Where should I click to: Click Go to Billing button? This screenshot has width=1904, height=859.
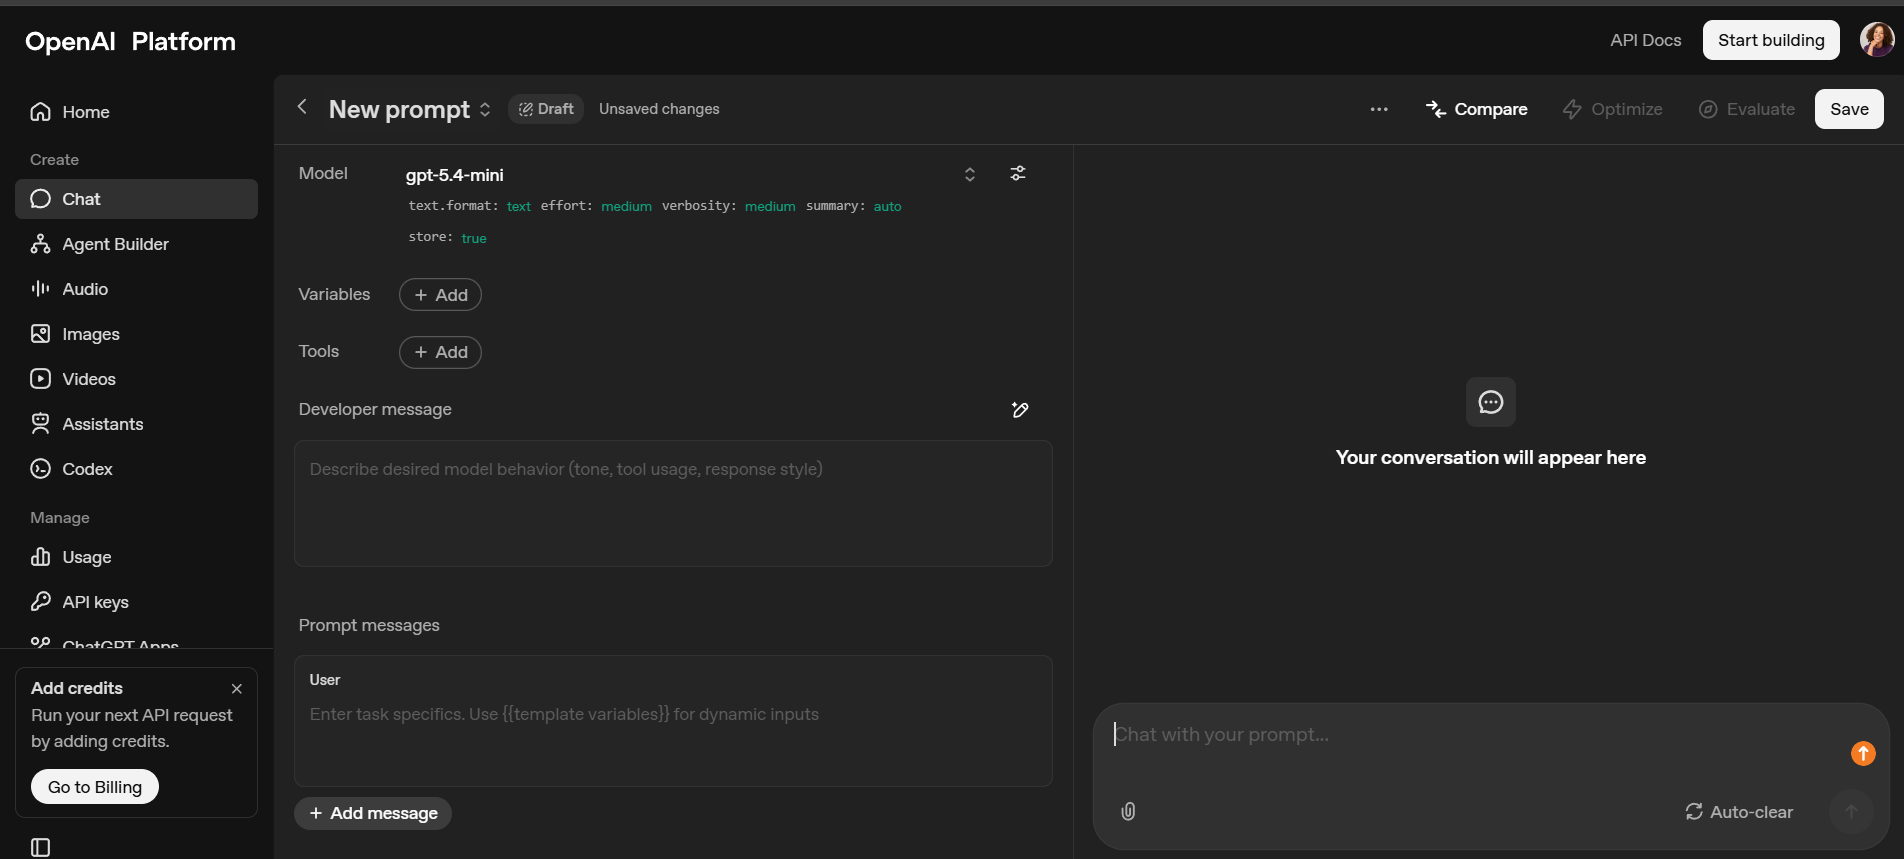tap(95, 787)
